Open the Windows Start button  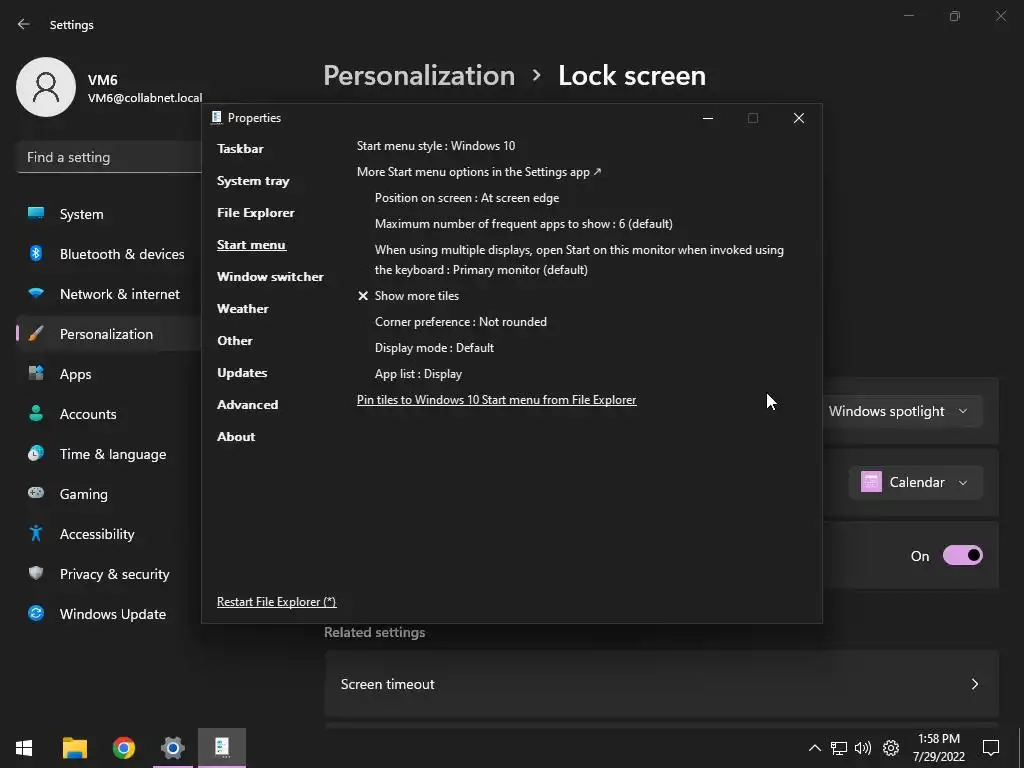click(24, 748)
